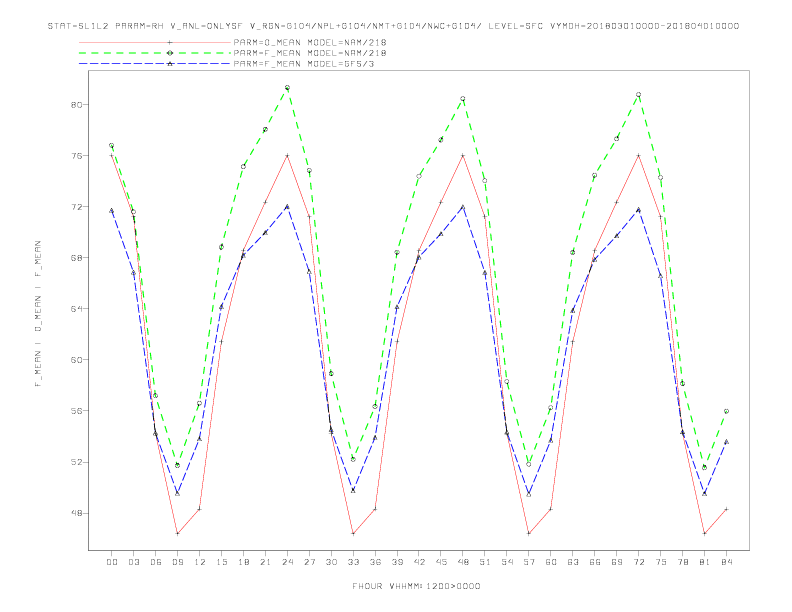Click the vertical axis title F_MEAN | O_MEAN | F_MEAN
Viewport: 792px width, 612px height.
point(38,314)
